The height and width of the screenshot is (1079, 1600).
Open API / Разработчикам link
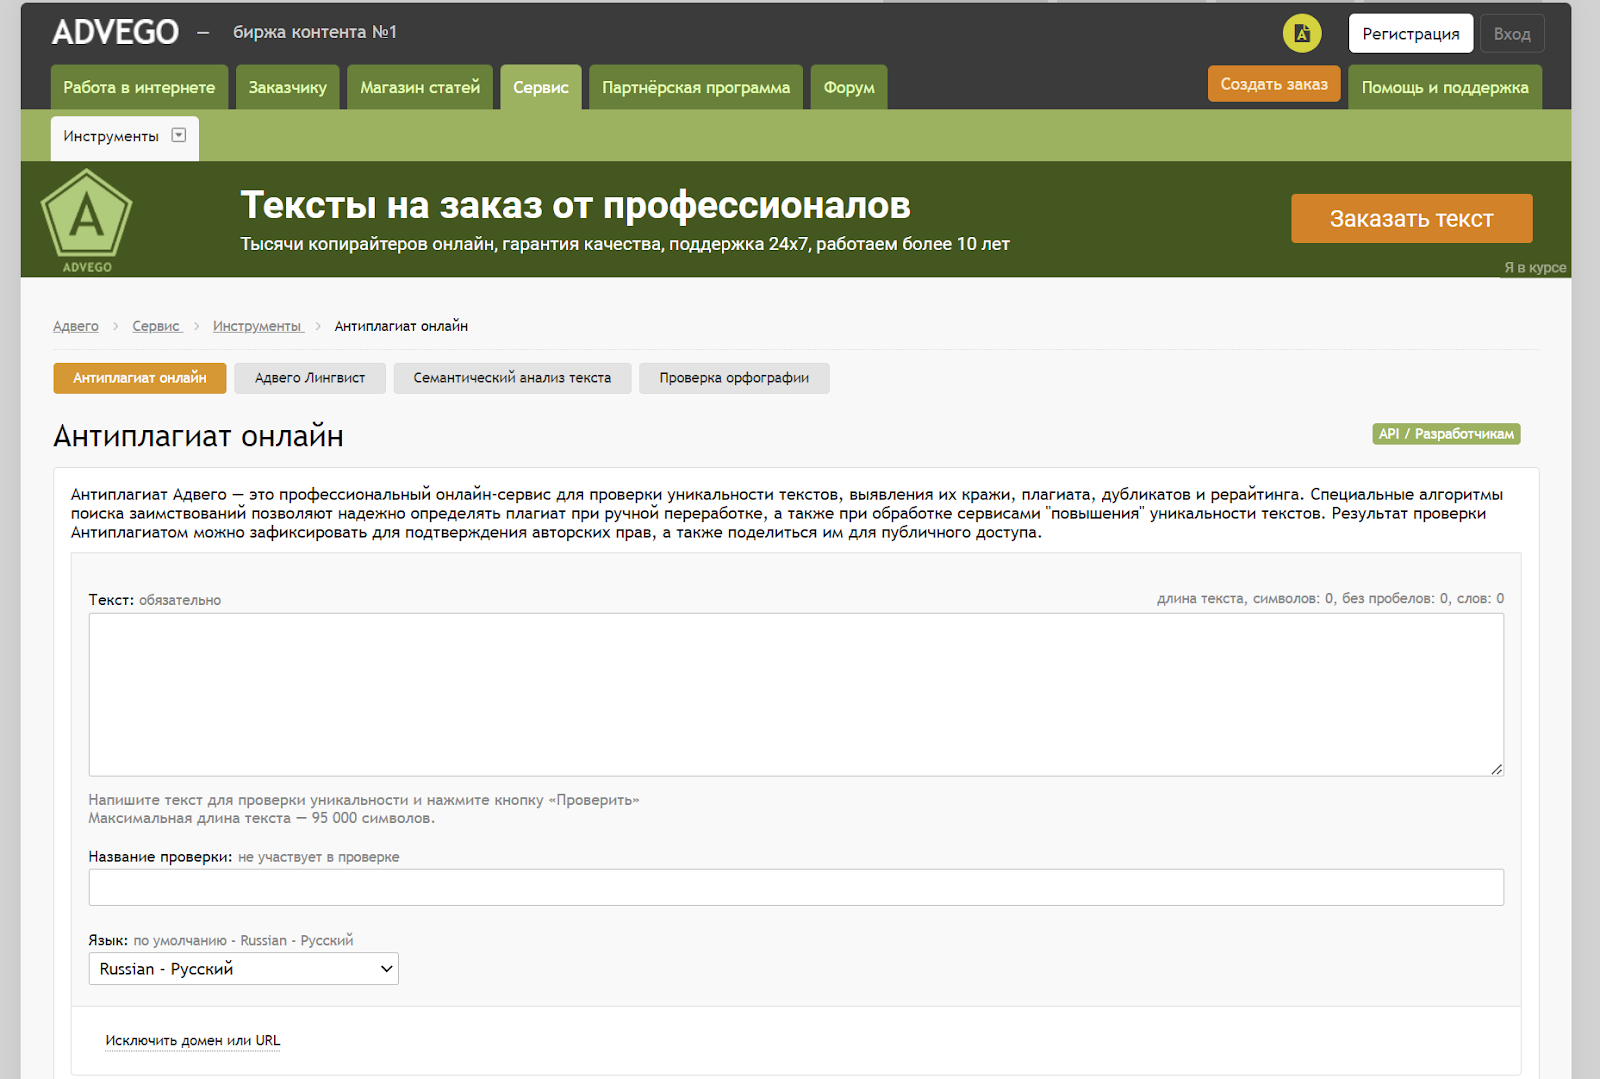(x=1446, y=434)
